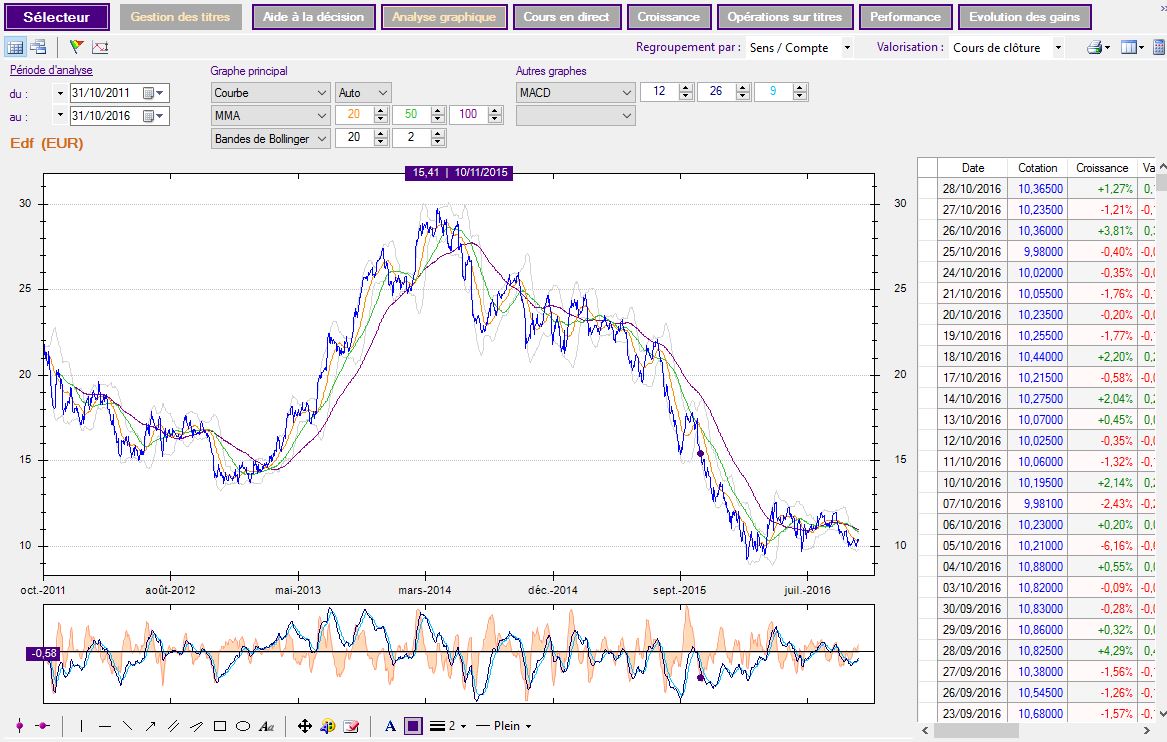Expand the MACD indicator dropdown

[575, 92]
